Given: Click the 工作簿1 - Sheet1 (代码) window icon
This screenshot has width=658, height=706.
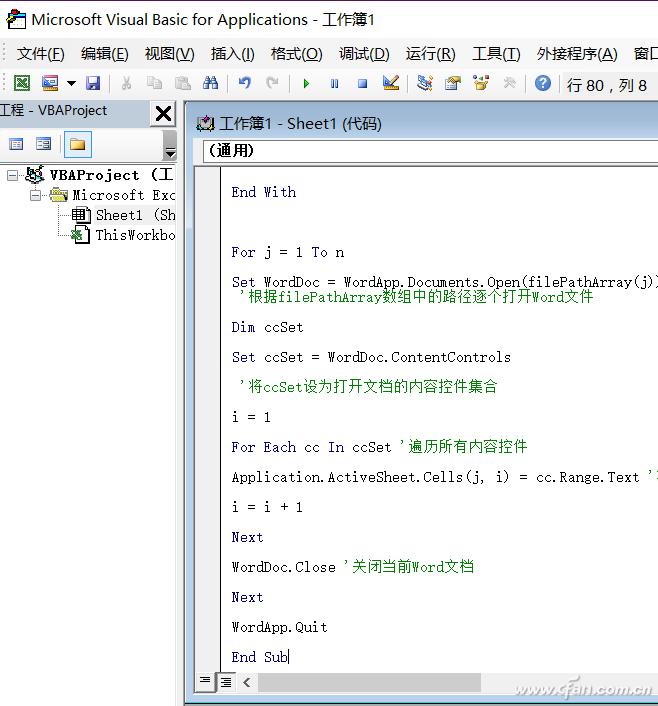Looking at the screenshot, I should (x=205, y=124).
